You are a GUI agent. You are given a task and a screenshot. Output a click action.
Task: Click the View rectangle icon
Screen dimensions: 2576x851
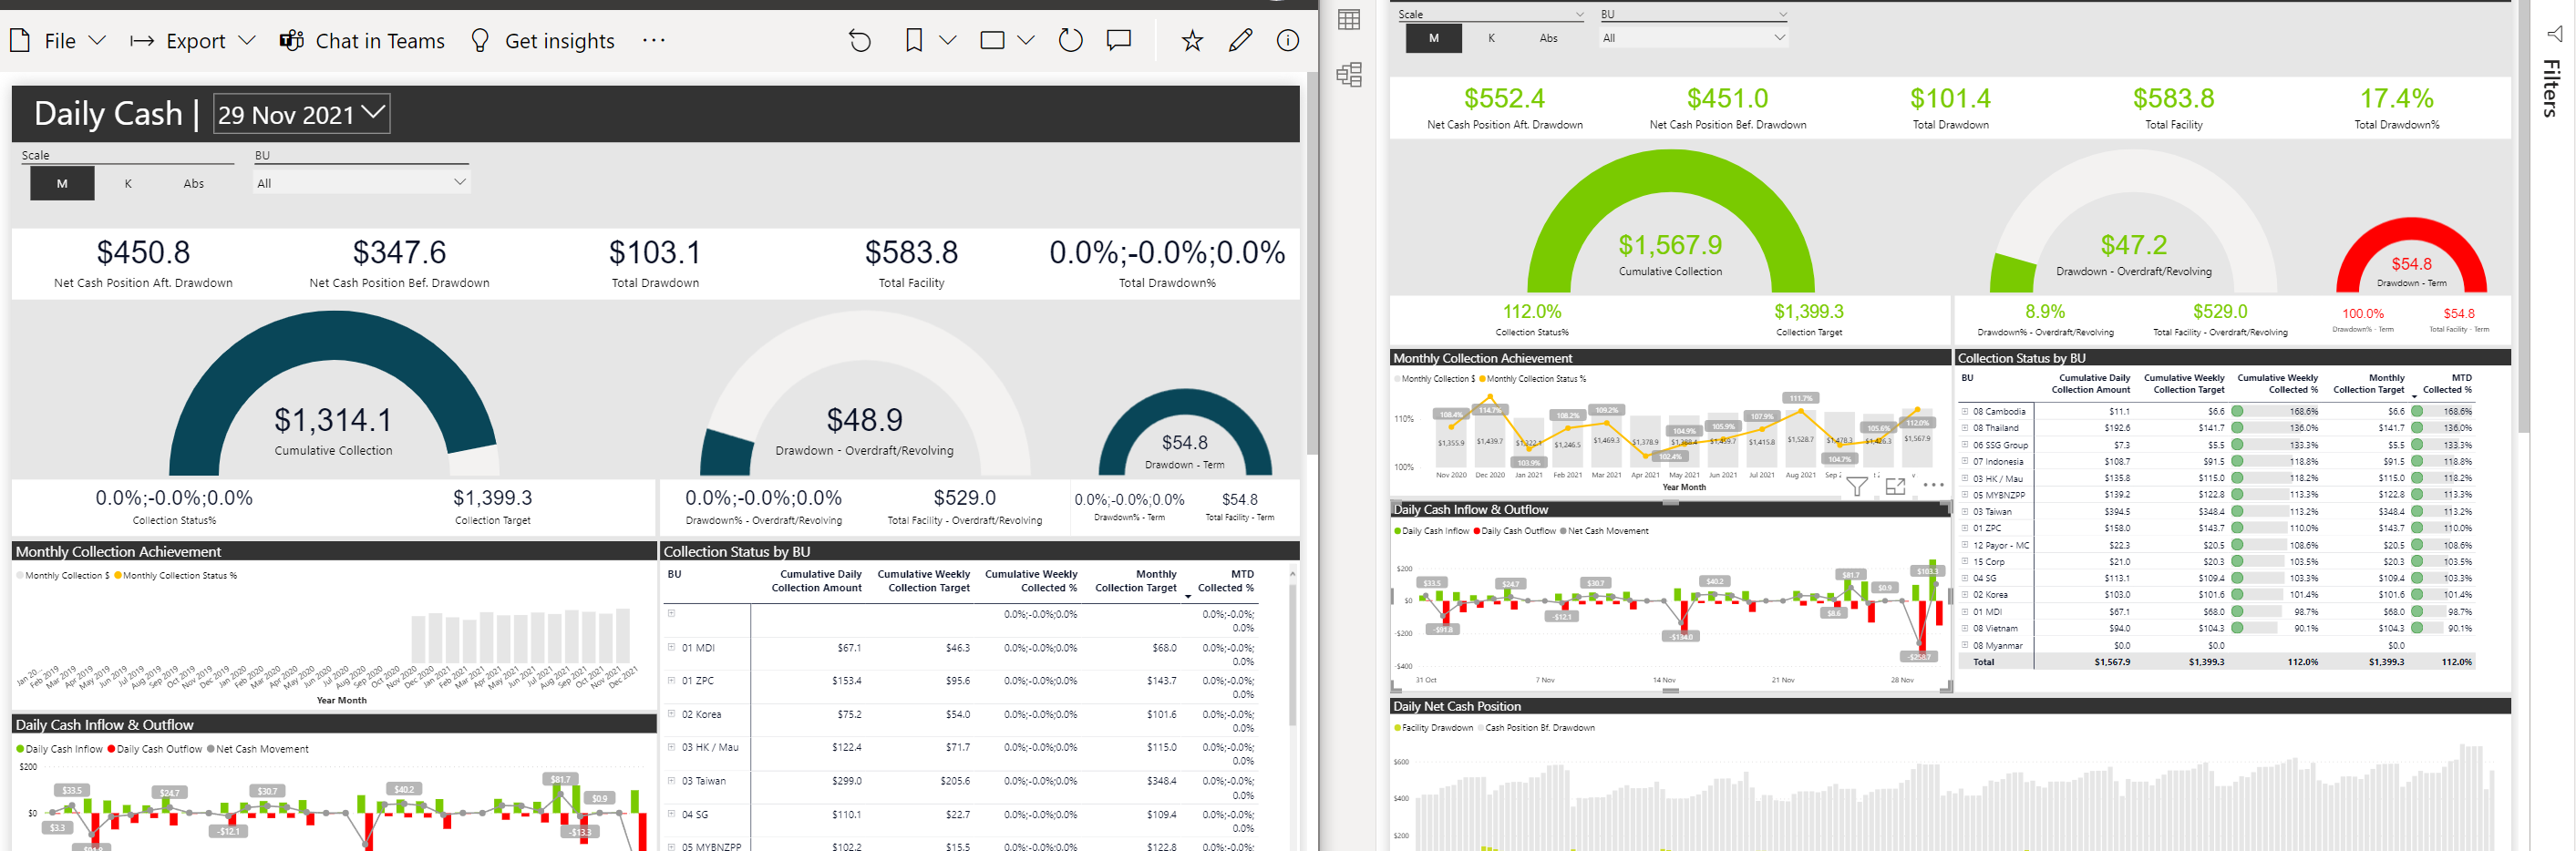tap(992, 41)
